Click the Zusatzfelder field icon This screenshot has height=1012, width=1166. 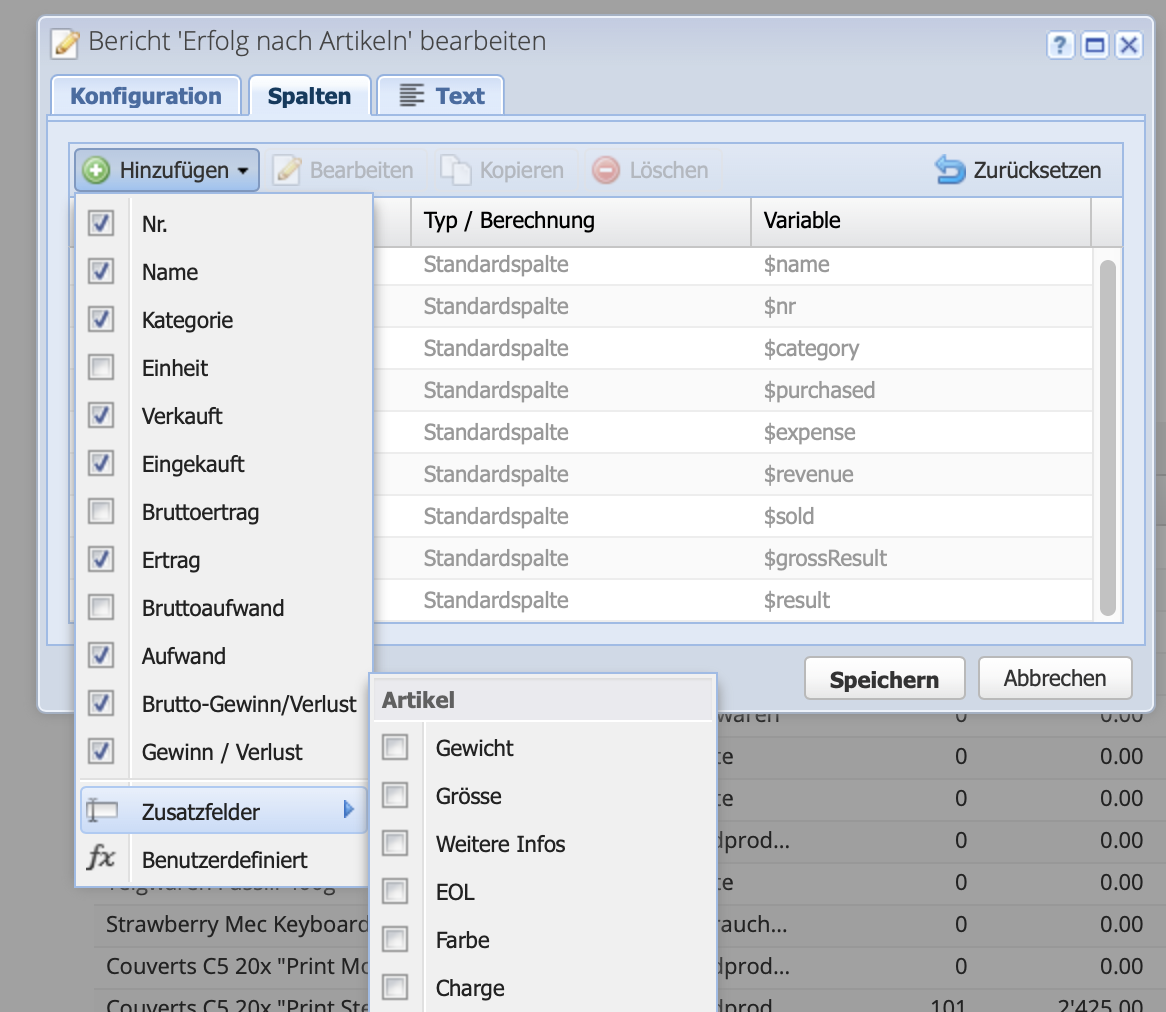[101, 810]
